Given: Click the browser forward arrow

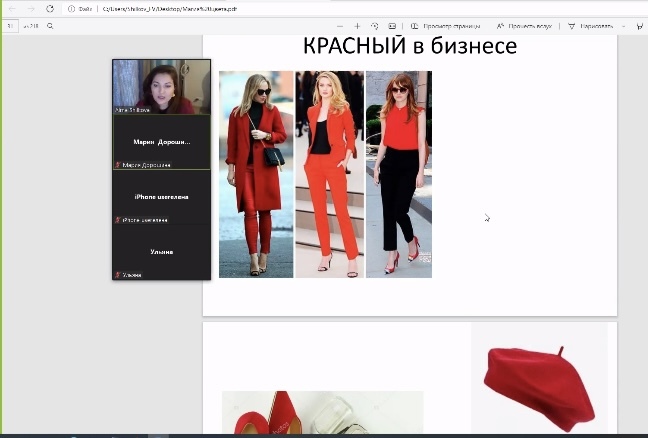Looking at the screenshot, I should 31,9.
